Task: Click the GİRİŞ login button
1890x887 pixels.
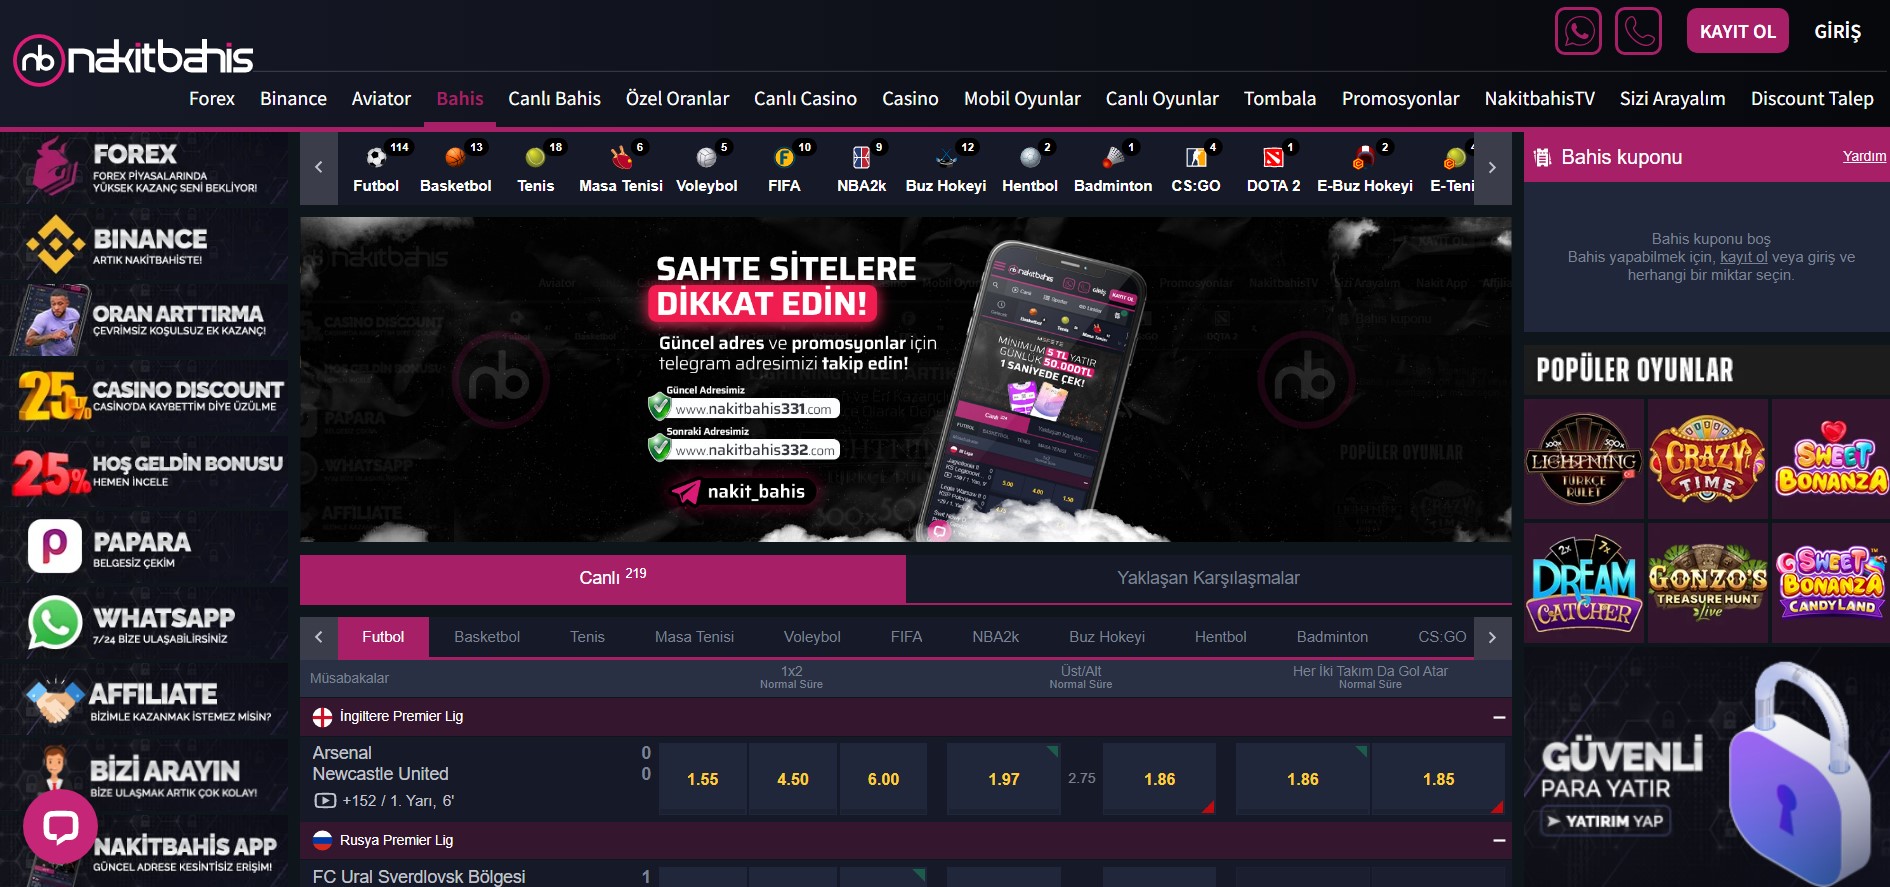Action: [1838, 31]
